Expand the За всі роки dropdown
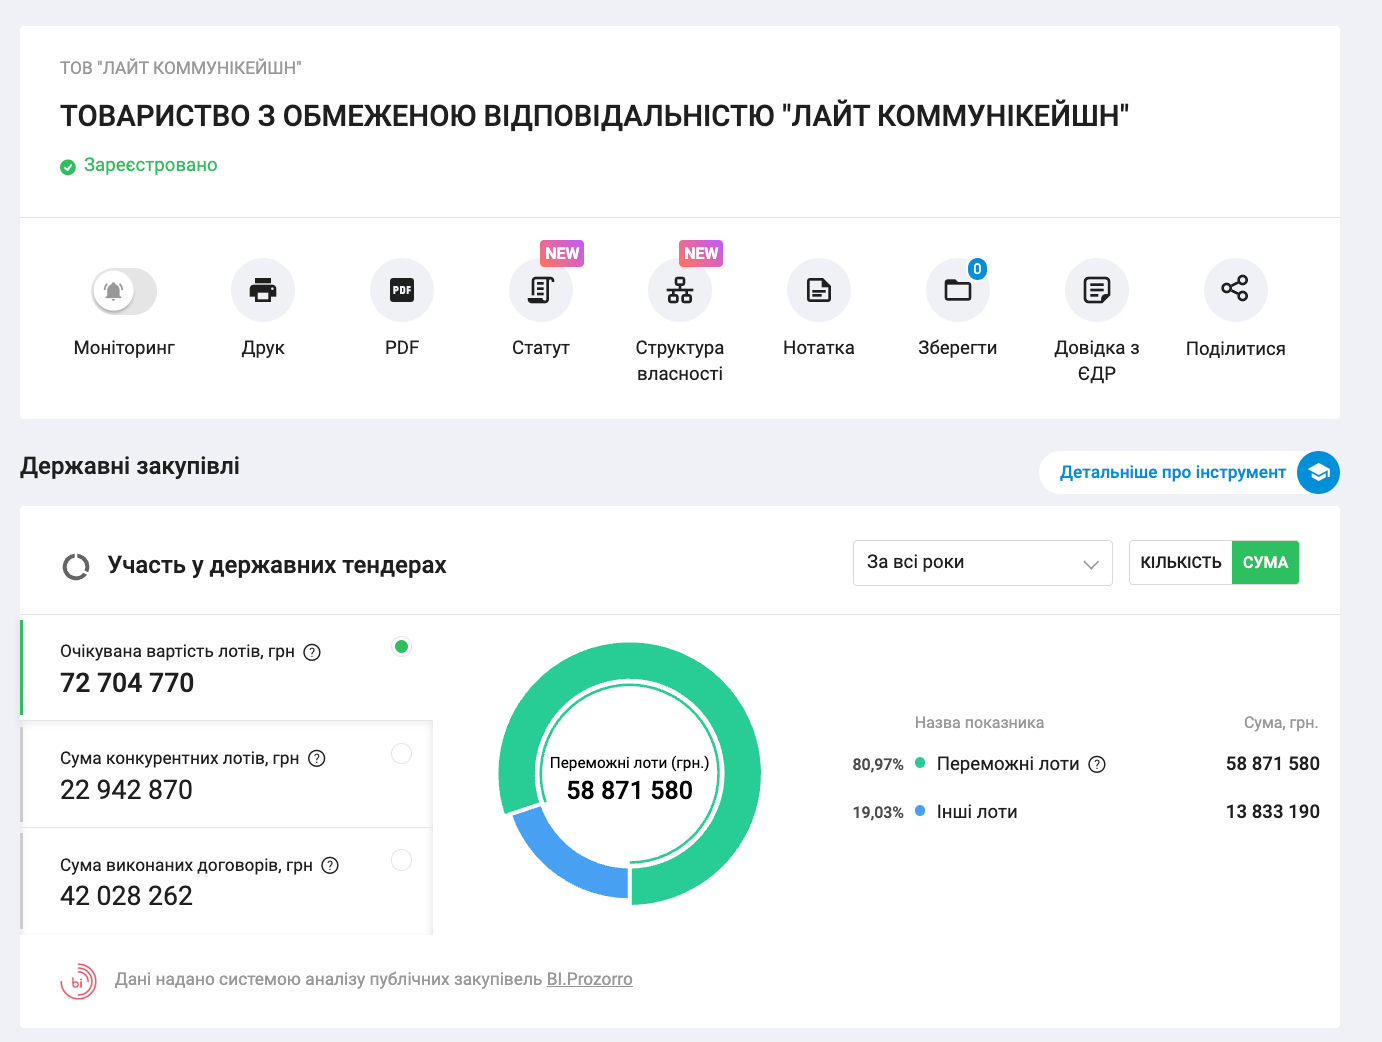 pyautogui.click(x=983, y=563)
